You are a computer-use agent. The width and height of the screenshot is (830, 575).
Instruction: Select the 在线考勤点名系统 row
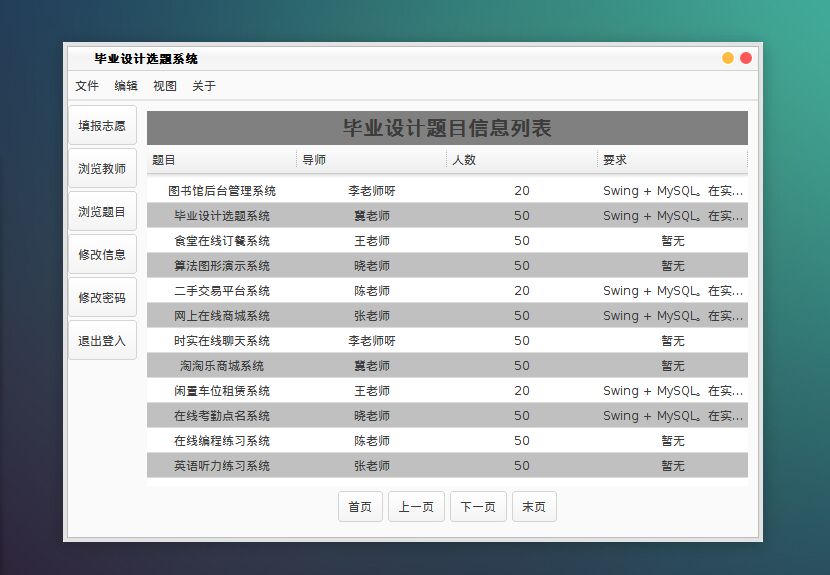[447, 416]
